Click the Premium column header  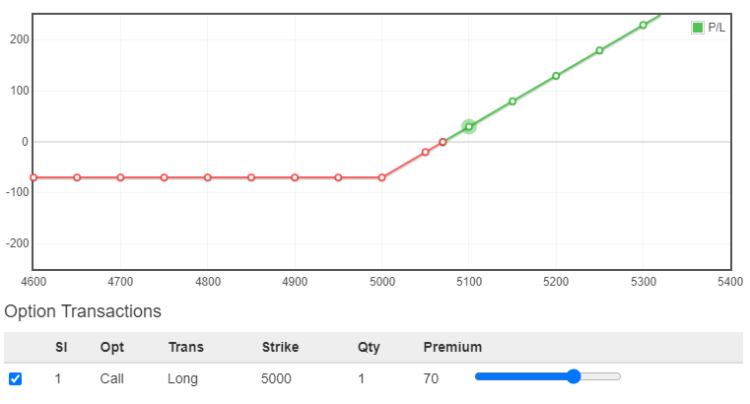point(452,347)
